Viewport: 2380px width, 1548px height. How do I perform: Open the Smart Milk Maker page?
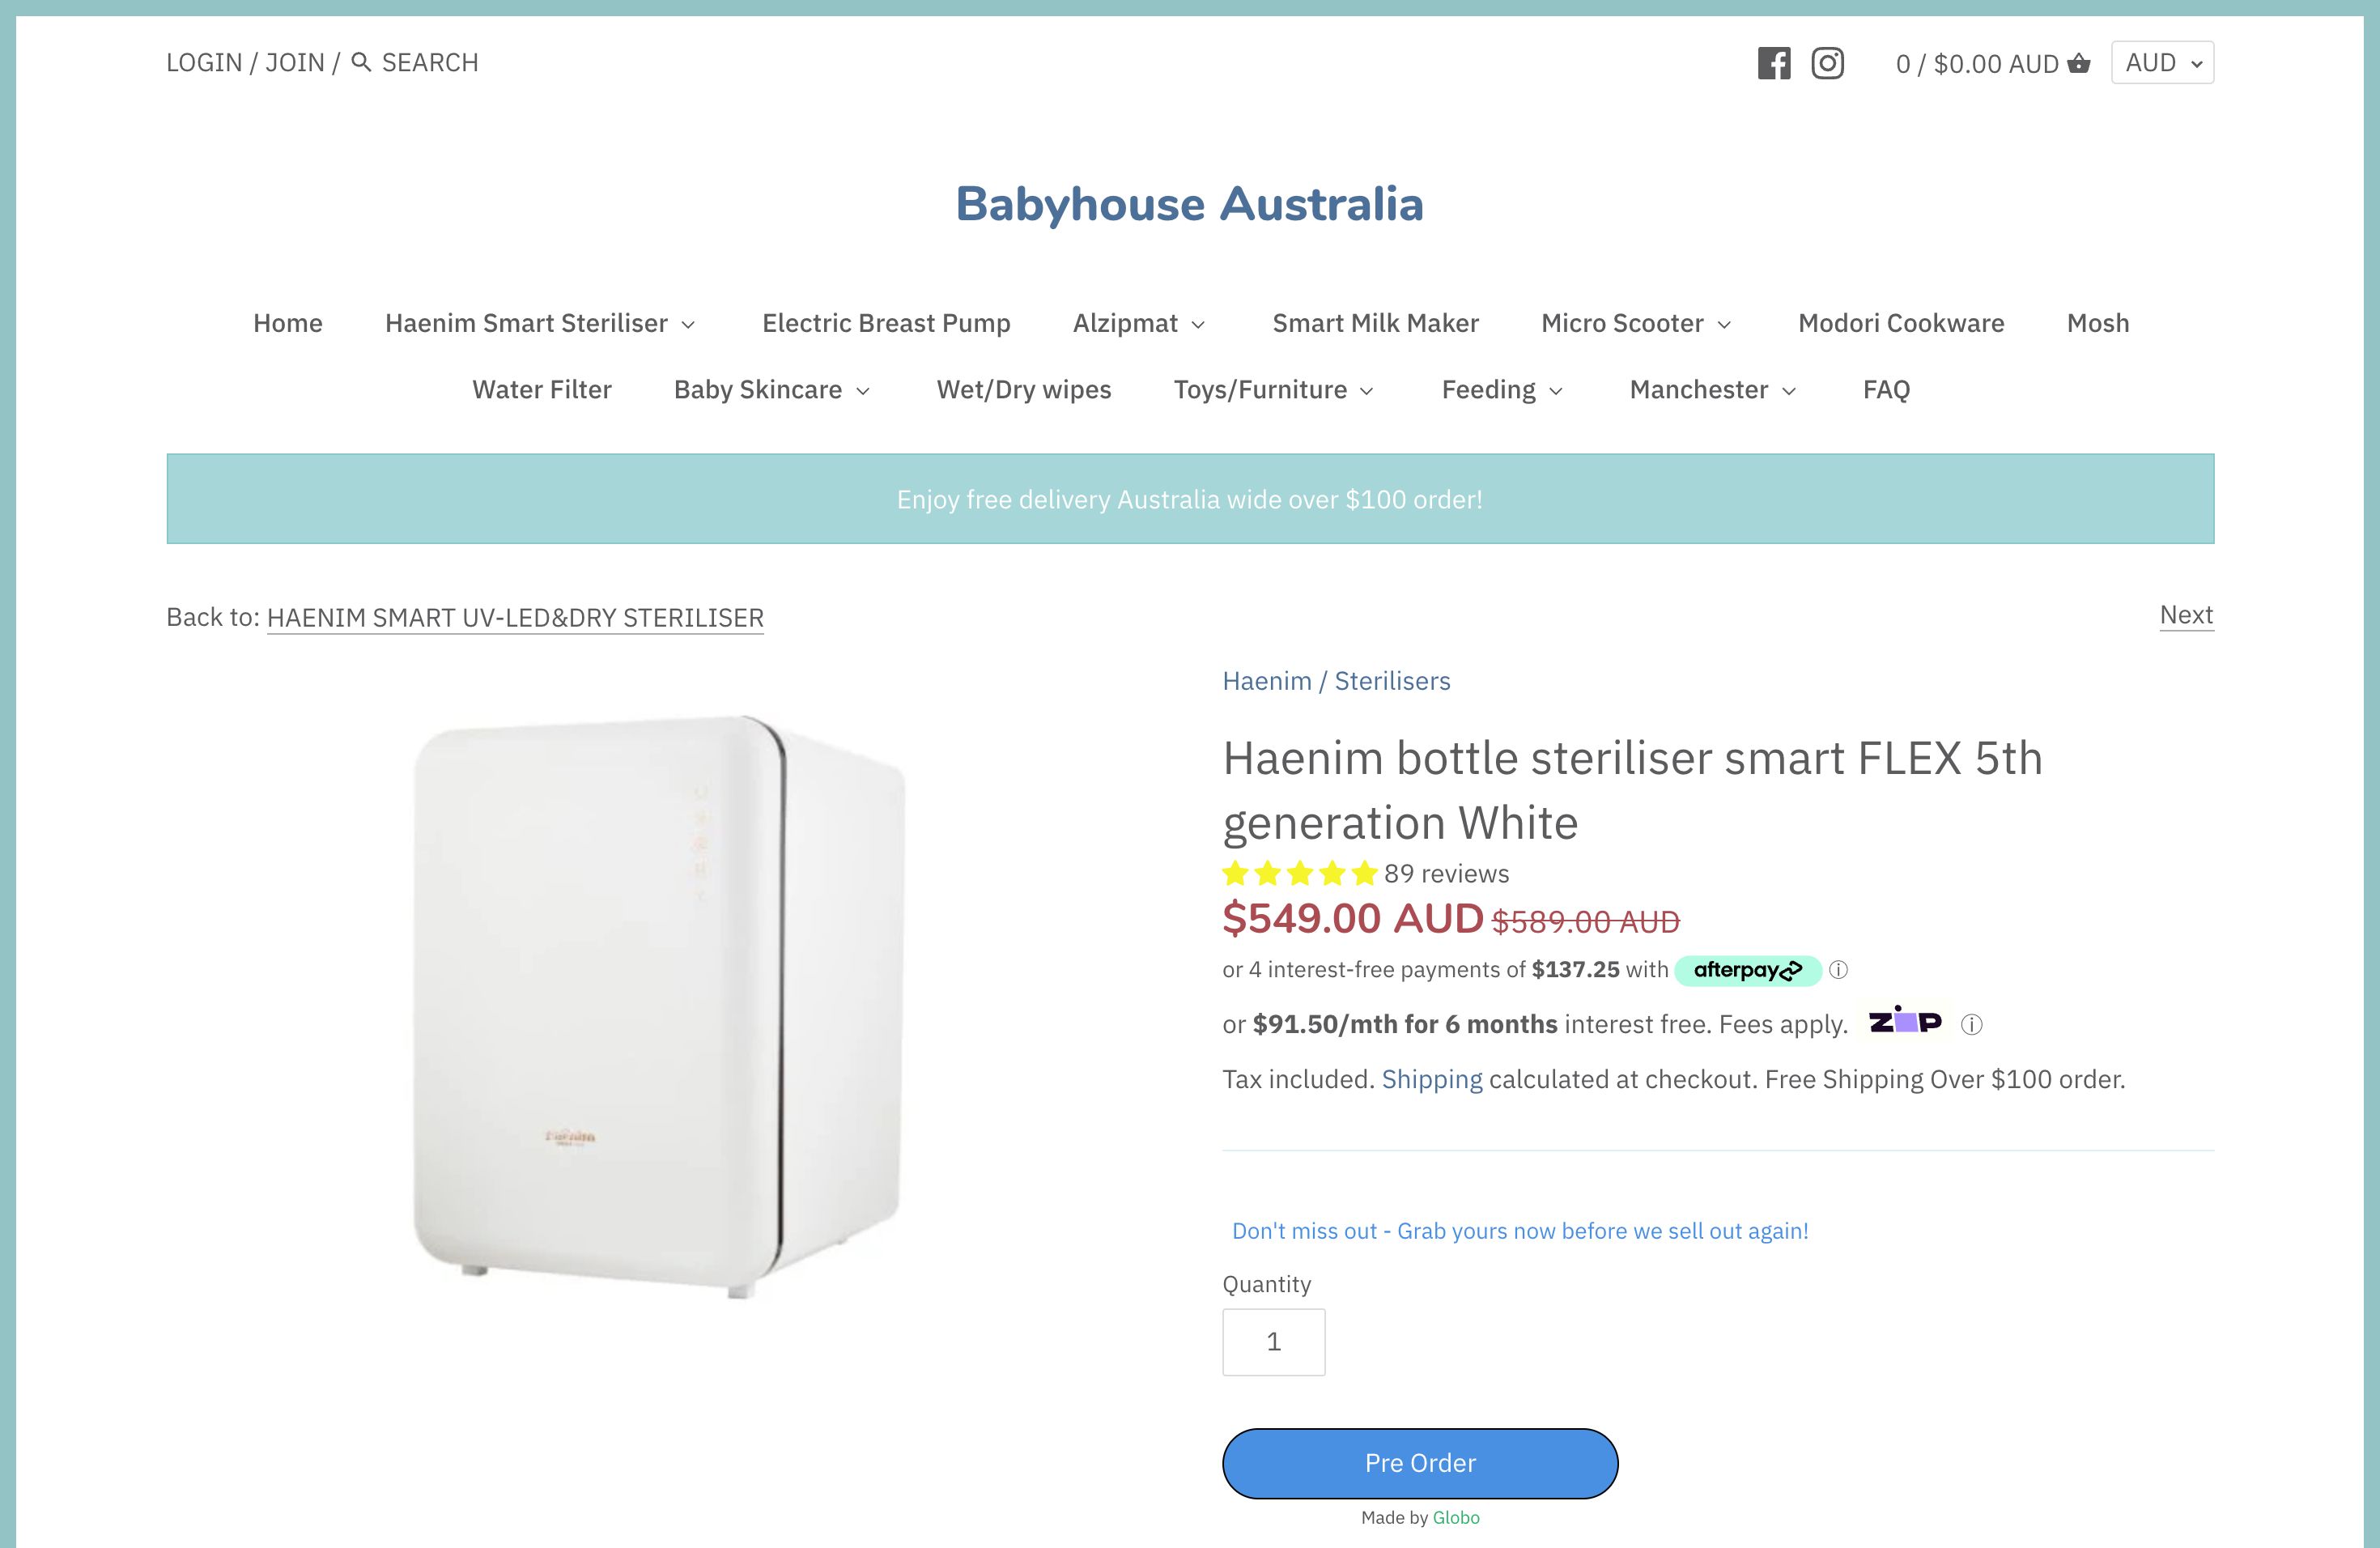1375,323
